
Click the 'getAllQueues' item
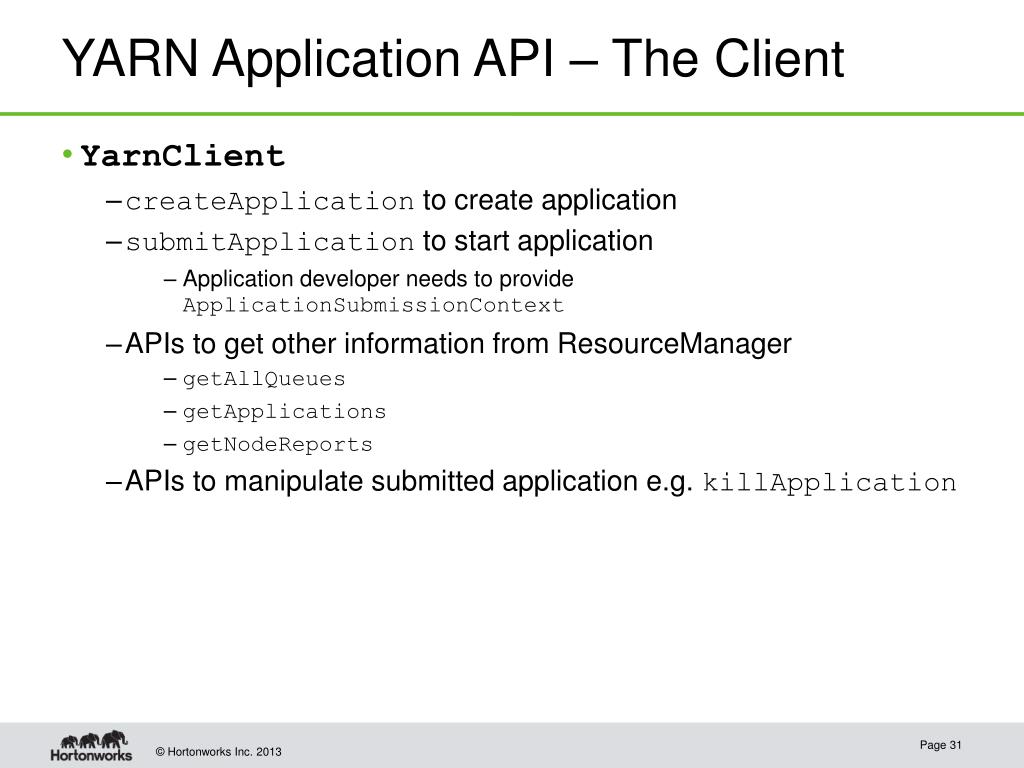[264, 379]
